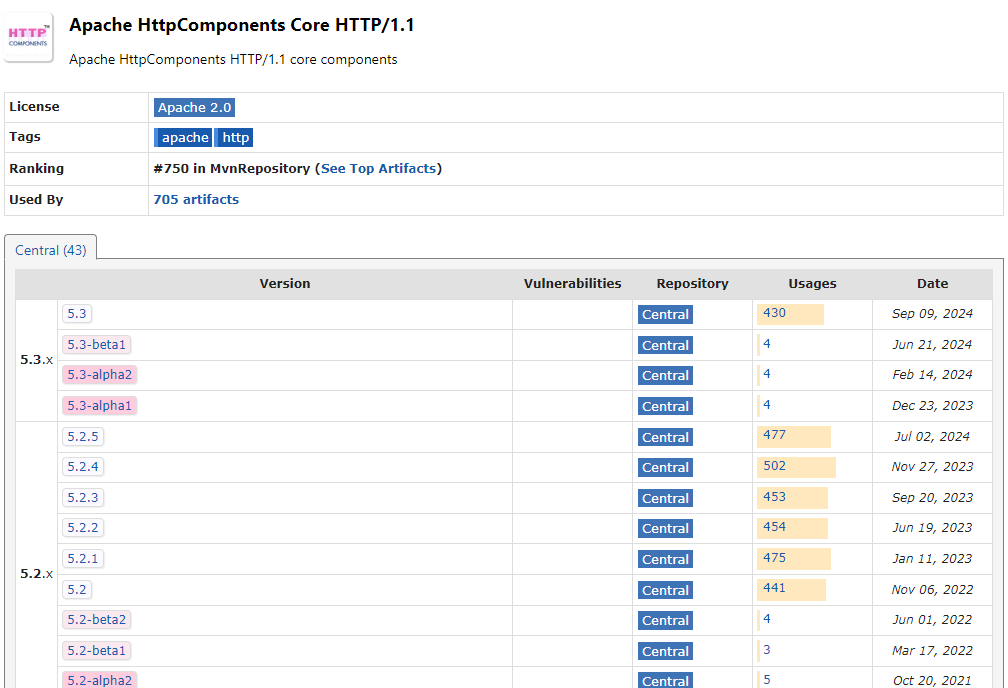
Task: Open version 5.3-alpha2
Action: pyautogui.click(x=100, y=375)
